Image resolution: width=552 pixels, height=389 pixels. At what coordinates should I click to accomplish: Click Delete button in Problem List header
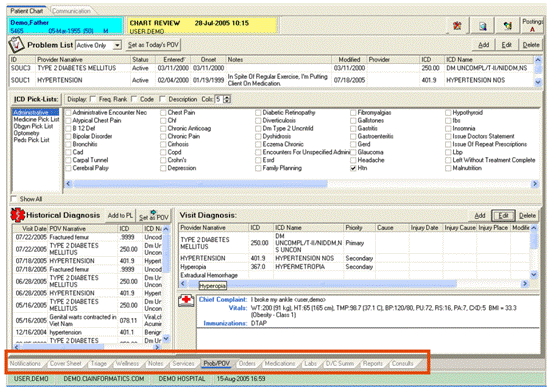point(531,45)
